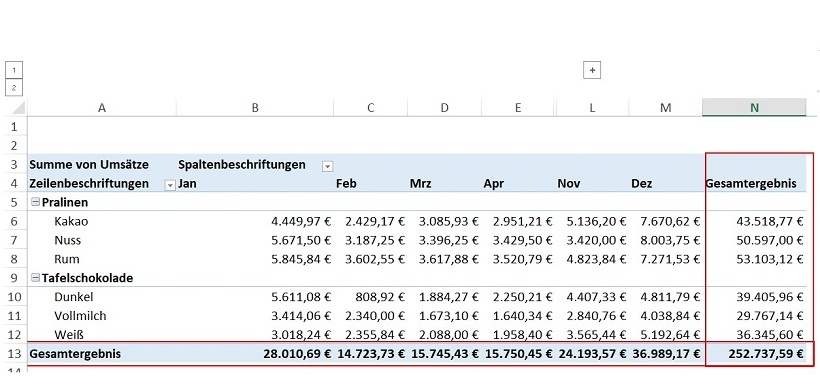Viewport: 820px width, 390px height.
Task: Click the Summe von Umsätze cell
Action: click(x=89, y=165)
